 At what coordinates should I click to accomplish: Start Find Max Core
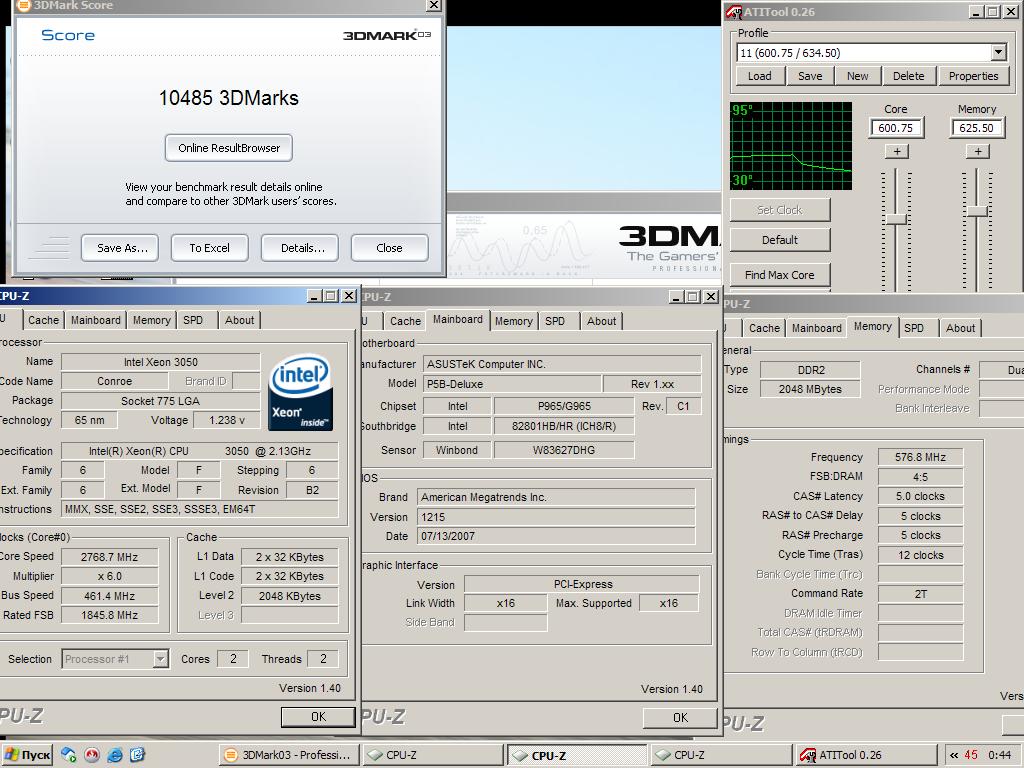coord(780,275)
